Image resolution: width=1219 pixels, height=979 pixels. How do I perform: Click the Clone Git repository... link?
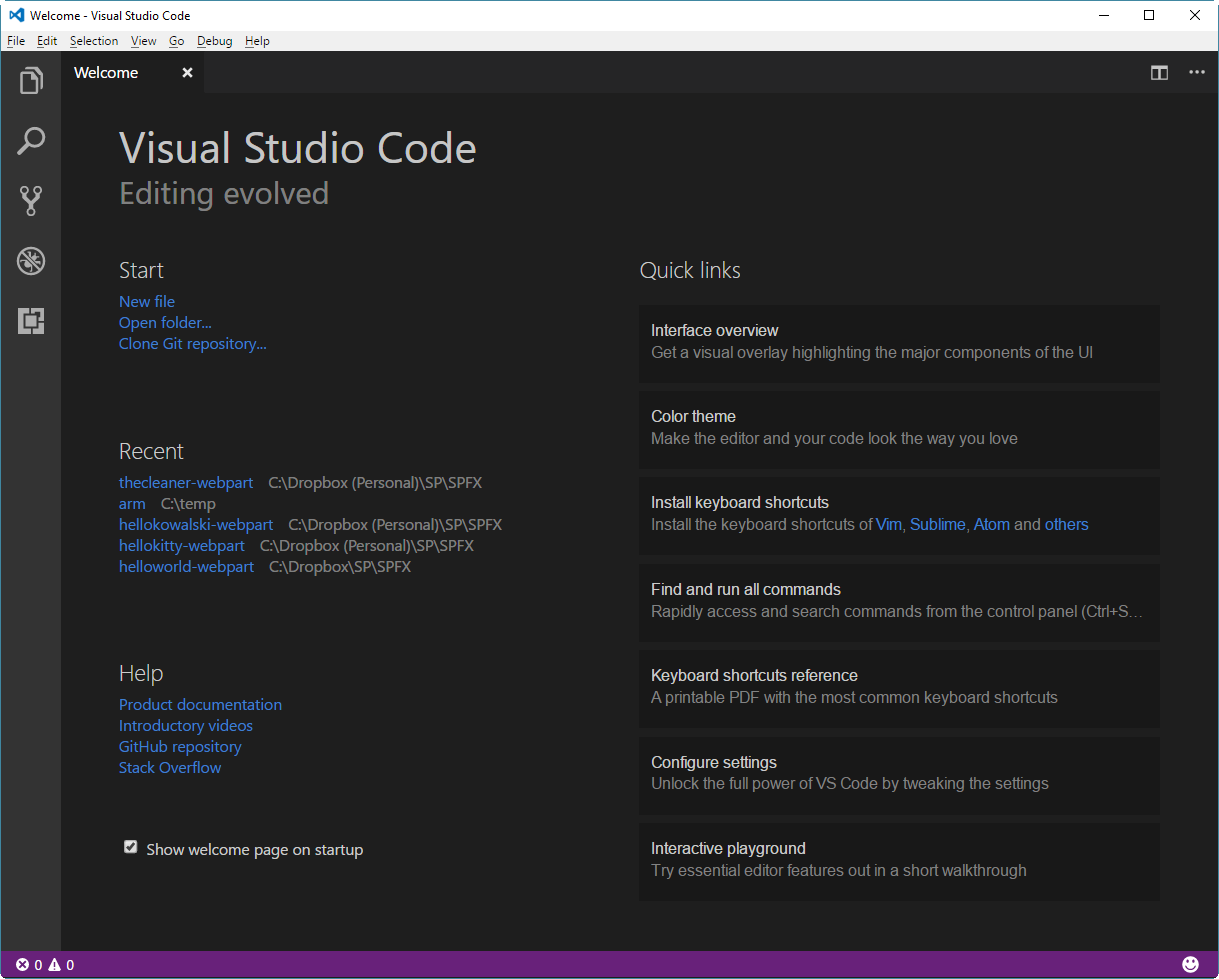coord(193,343)
